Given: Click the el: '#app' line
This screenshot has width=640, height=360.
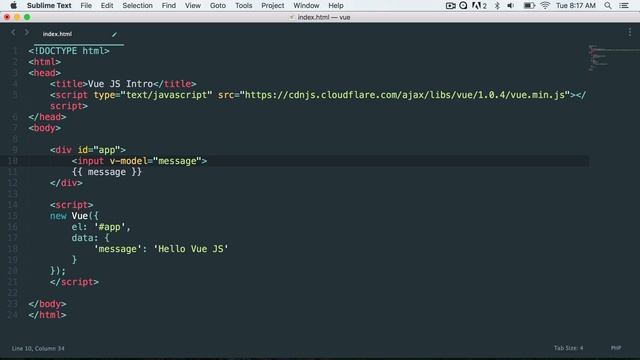Looking at the screenshot, I should (101, 227).
